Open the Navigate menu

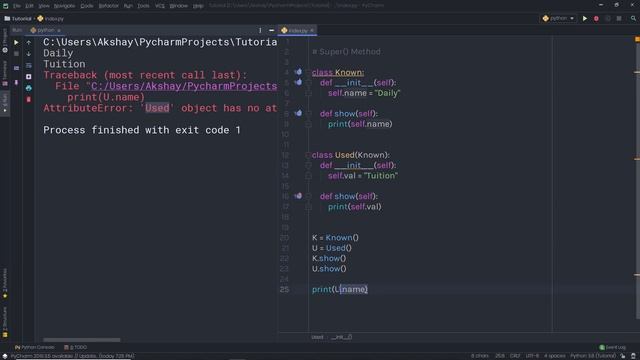[x=64, y=6]
